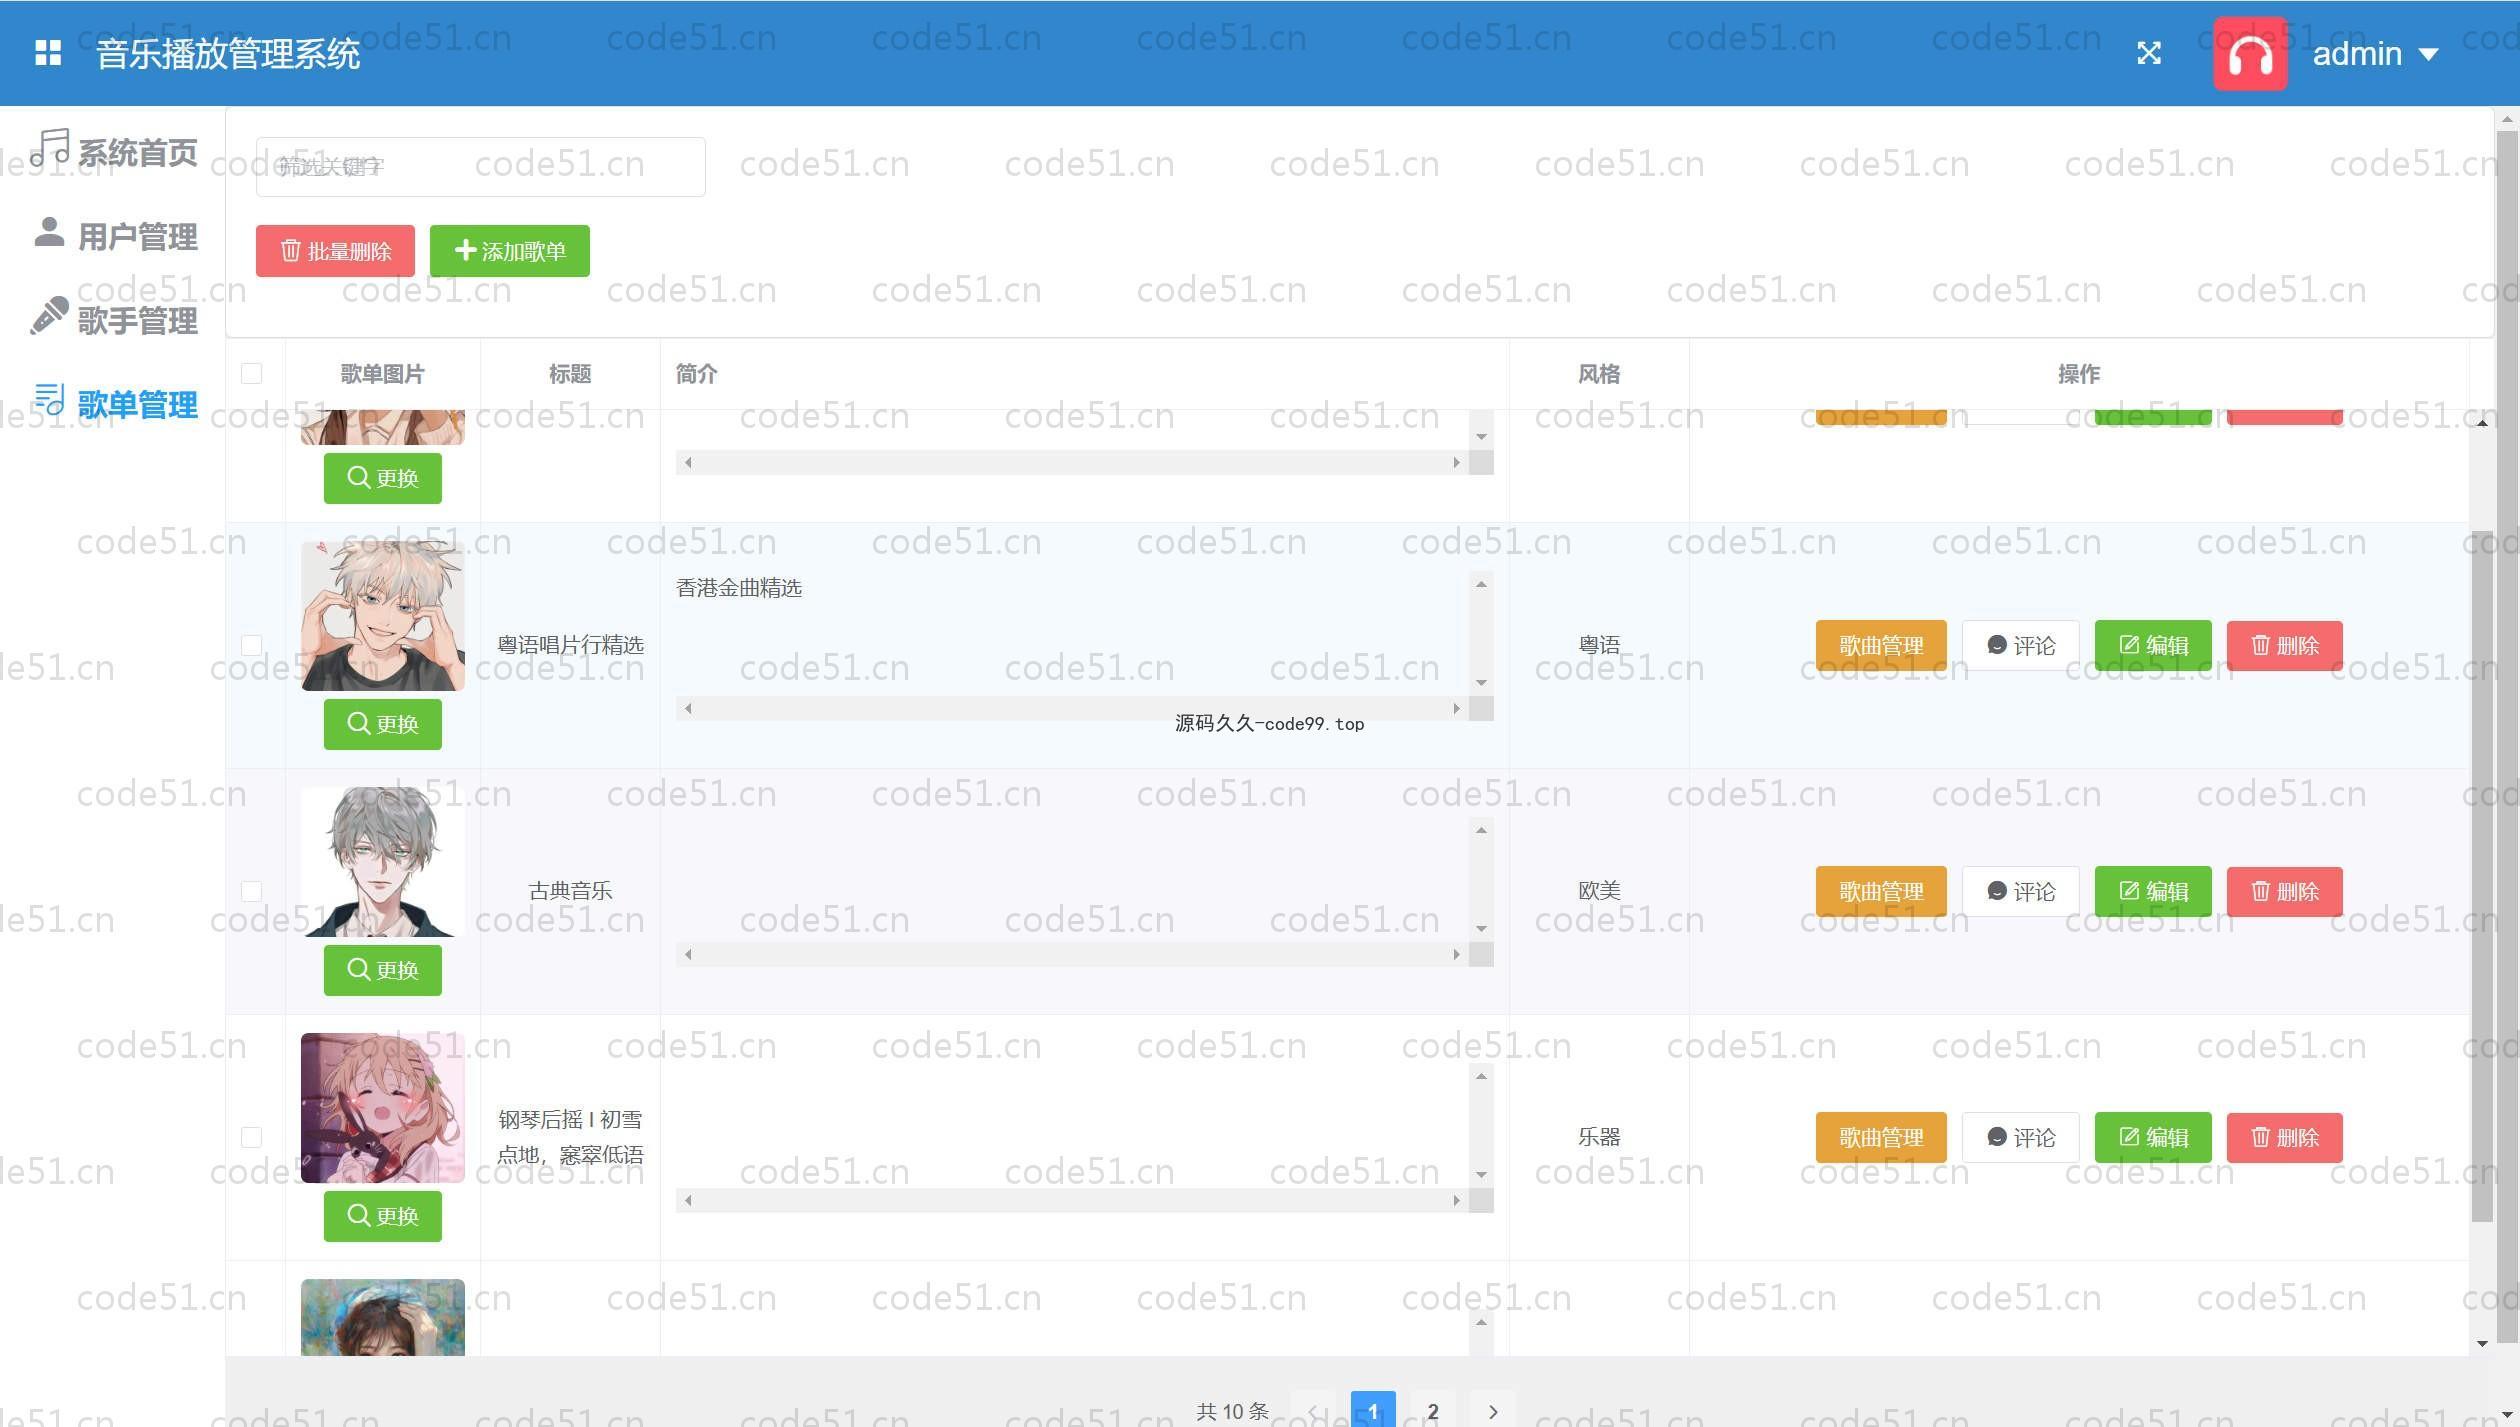Click the table scrollbar bottom arrow
The height and width of the screenshot is (1427, 2520).
pyautogui.click(x=2482, y=1344)
